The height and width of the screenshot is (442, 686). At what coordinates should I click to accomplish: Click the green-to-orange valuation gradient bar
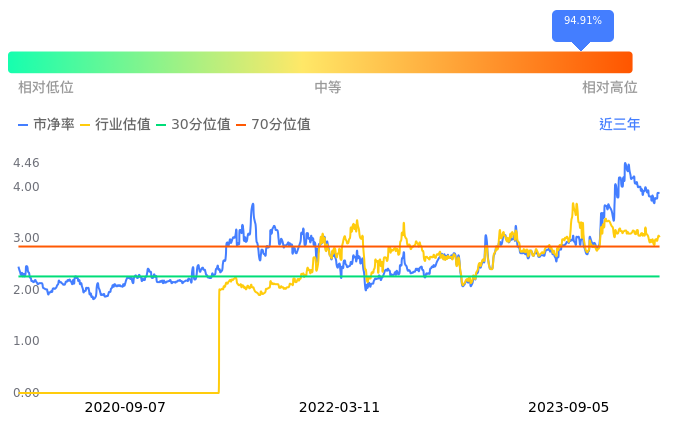pyautogui.click(x=320, y=62)
